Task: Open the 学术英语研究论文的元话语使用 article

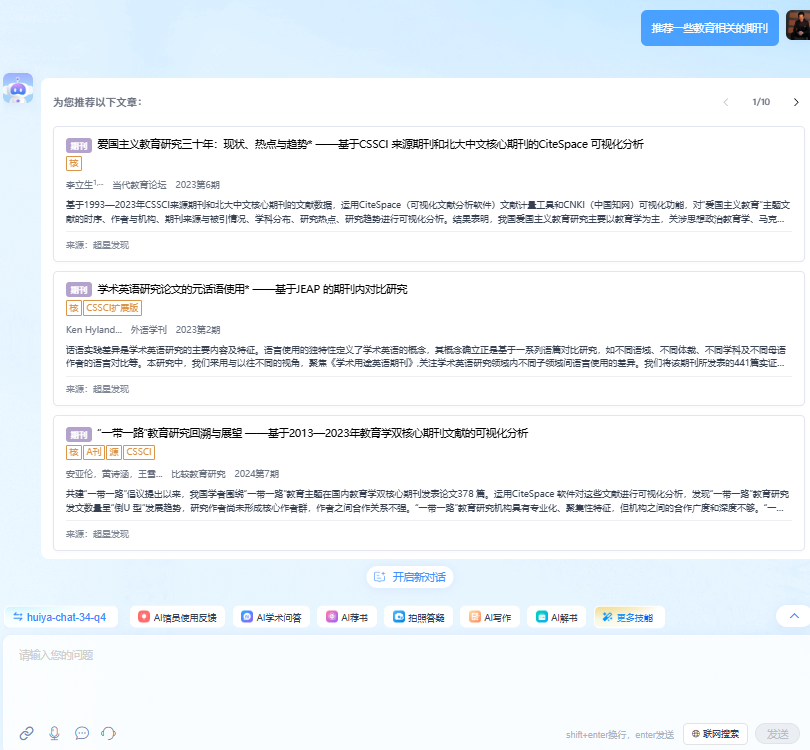Action: click(252, 289)
